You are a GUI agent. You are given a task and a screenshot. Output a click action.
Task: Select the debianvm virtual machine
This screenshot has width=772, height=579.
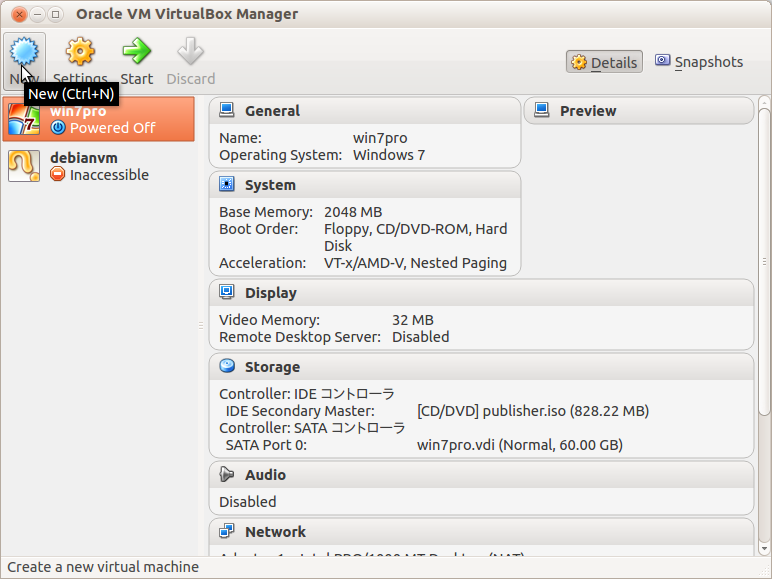[x=98, y=166]
